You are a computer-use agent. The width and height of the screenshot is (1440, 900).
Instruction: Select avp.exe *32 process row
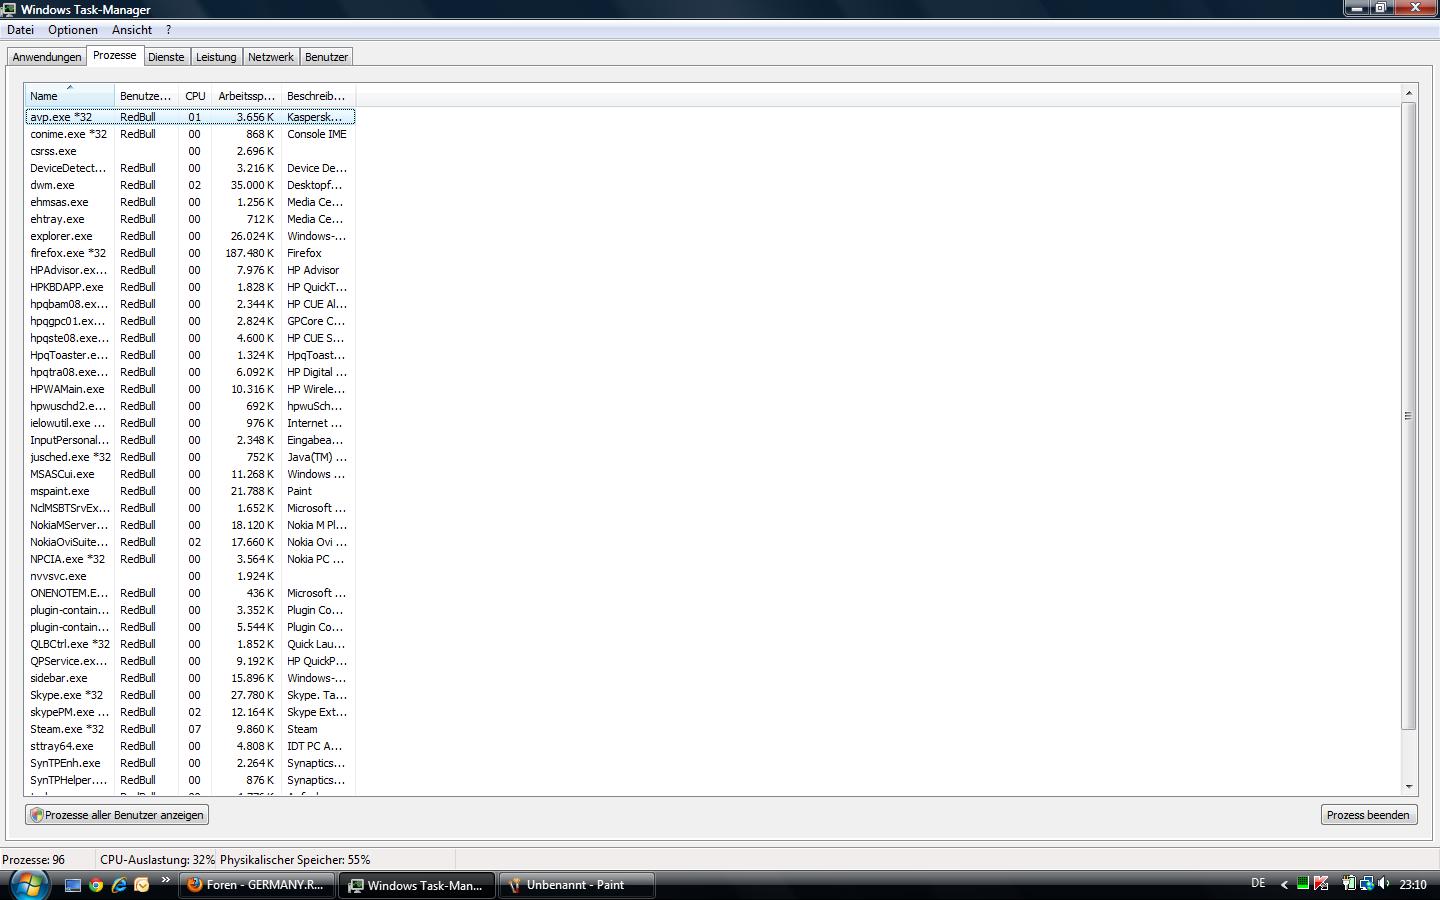coord(190,117)
